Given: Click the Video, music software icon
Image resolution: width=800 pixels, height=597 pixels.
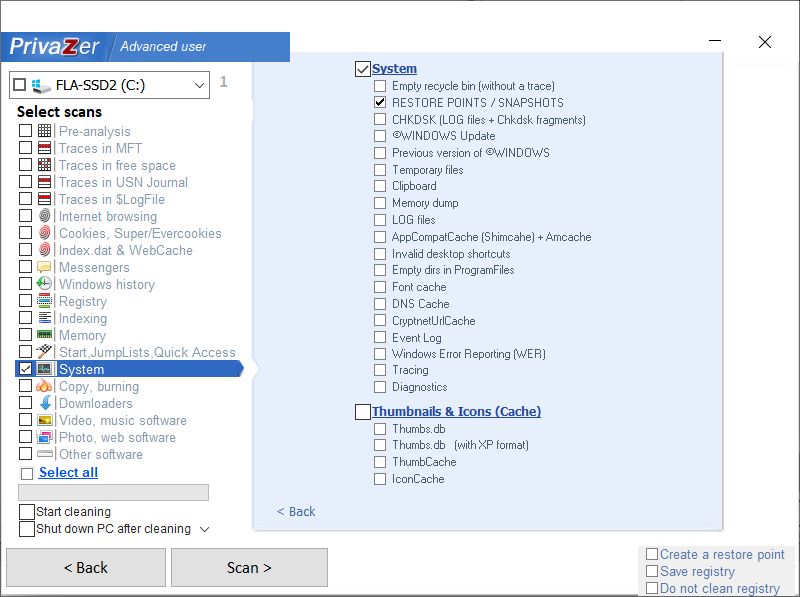Looking at the screenshot, I should (44, 420).
